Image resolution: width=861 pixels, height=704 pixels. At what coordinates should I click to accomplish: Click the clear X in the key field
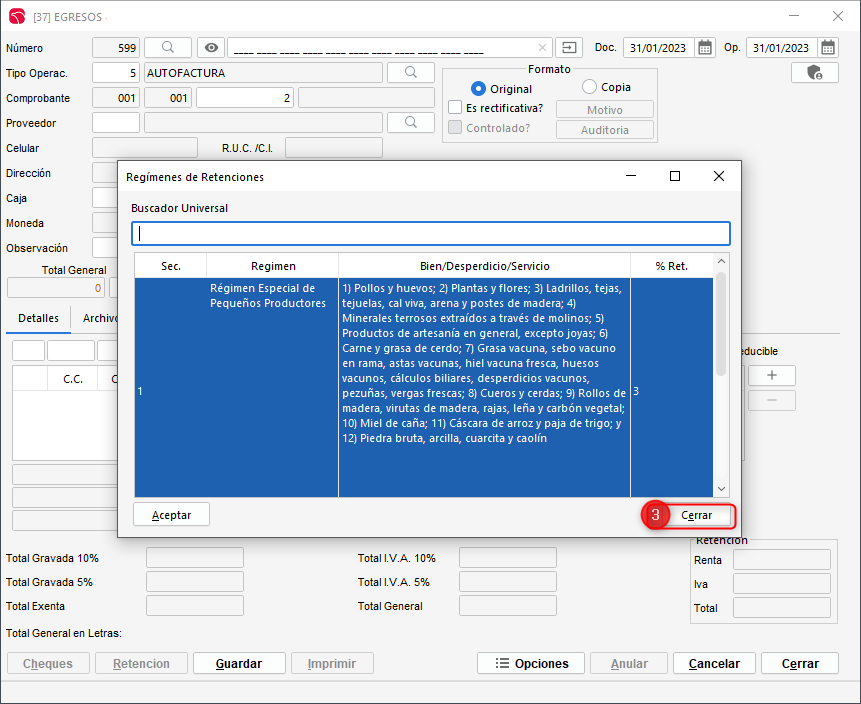click(x=542, y=47)
